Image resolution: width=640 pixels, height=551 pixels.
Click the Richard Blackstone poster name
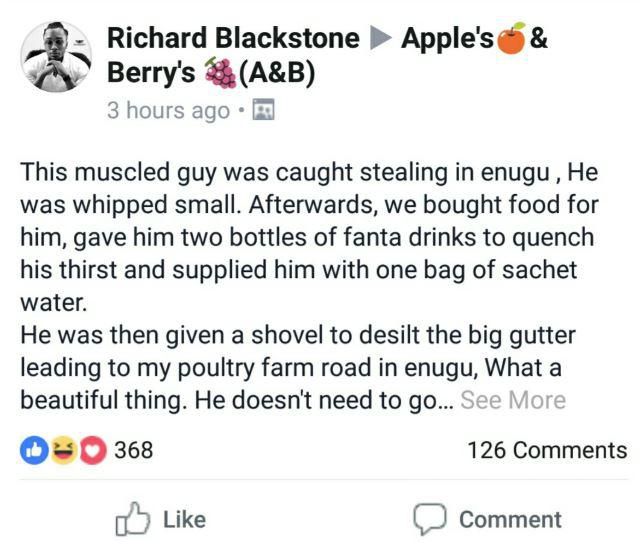pos(233,39)
